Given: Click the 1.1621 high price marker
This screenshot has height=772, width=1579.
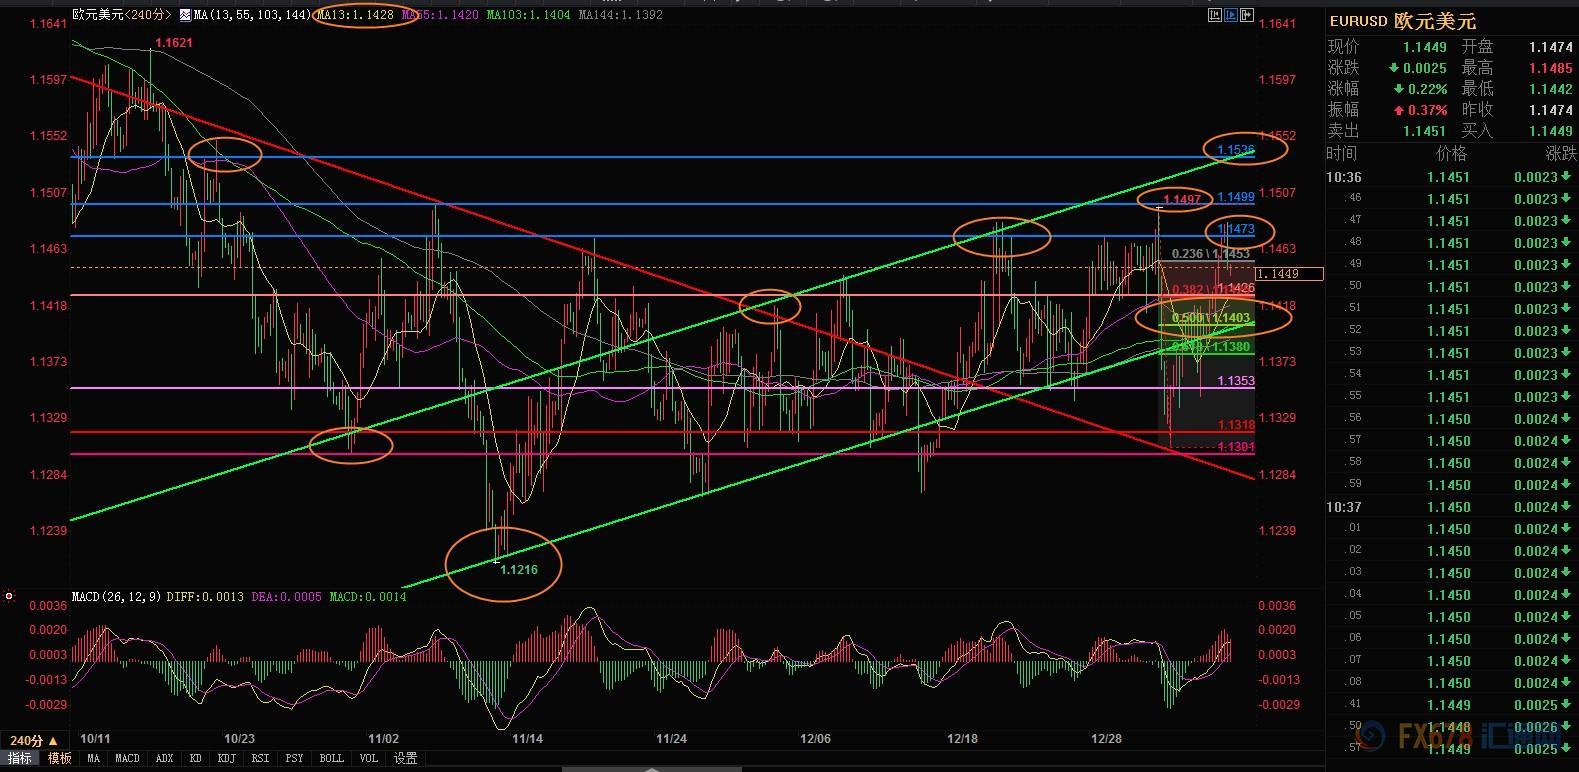Looking at the screenshot, I should [x=174, y=43].
